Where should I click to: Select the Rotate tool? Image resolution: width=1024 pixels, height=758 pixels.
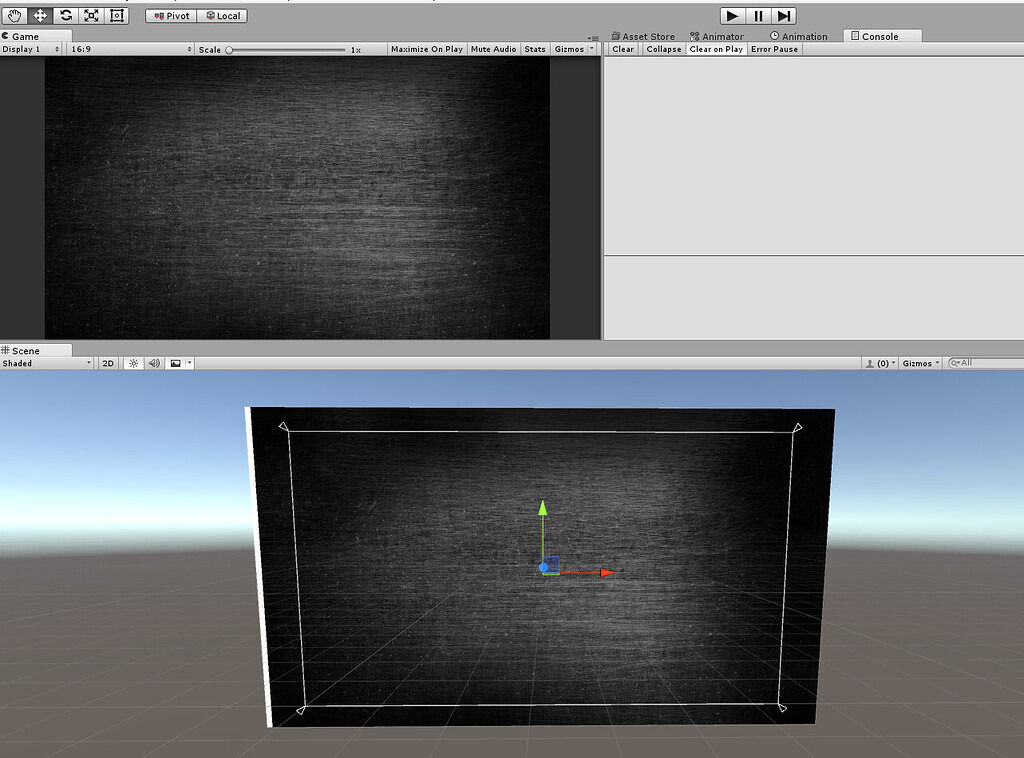(x=63, y=15)
